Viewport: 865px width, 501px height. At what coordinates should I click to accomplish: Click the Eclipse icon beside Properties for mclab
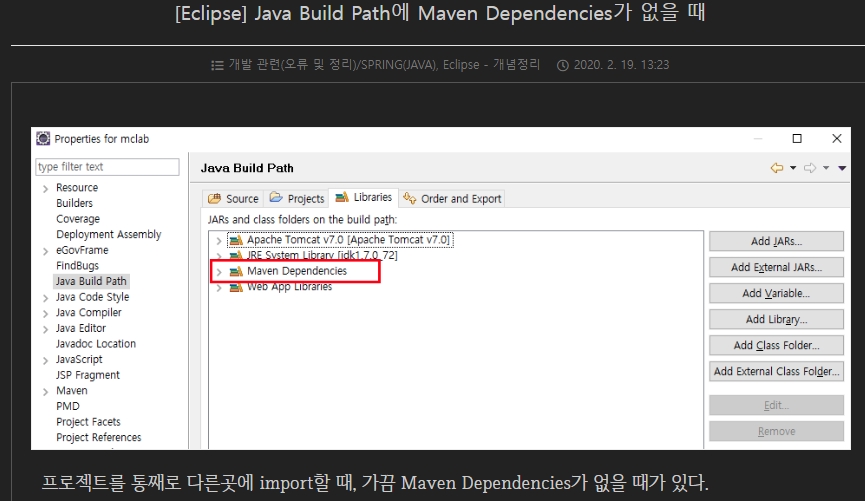43,138
